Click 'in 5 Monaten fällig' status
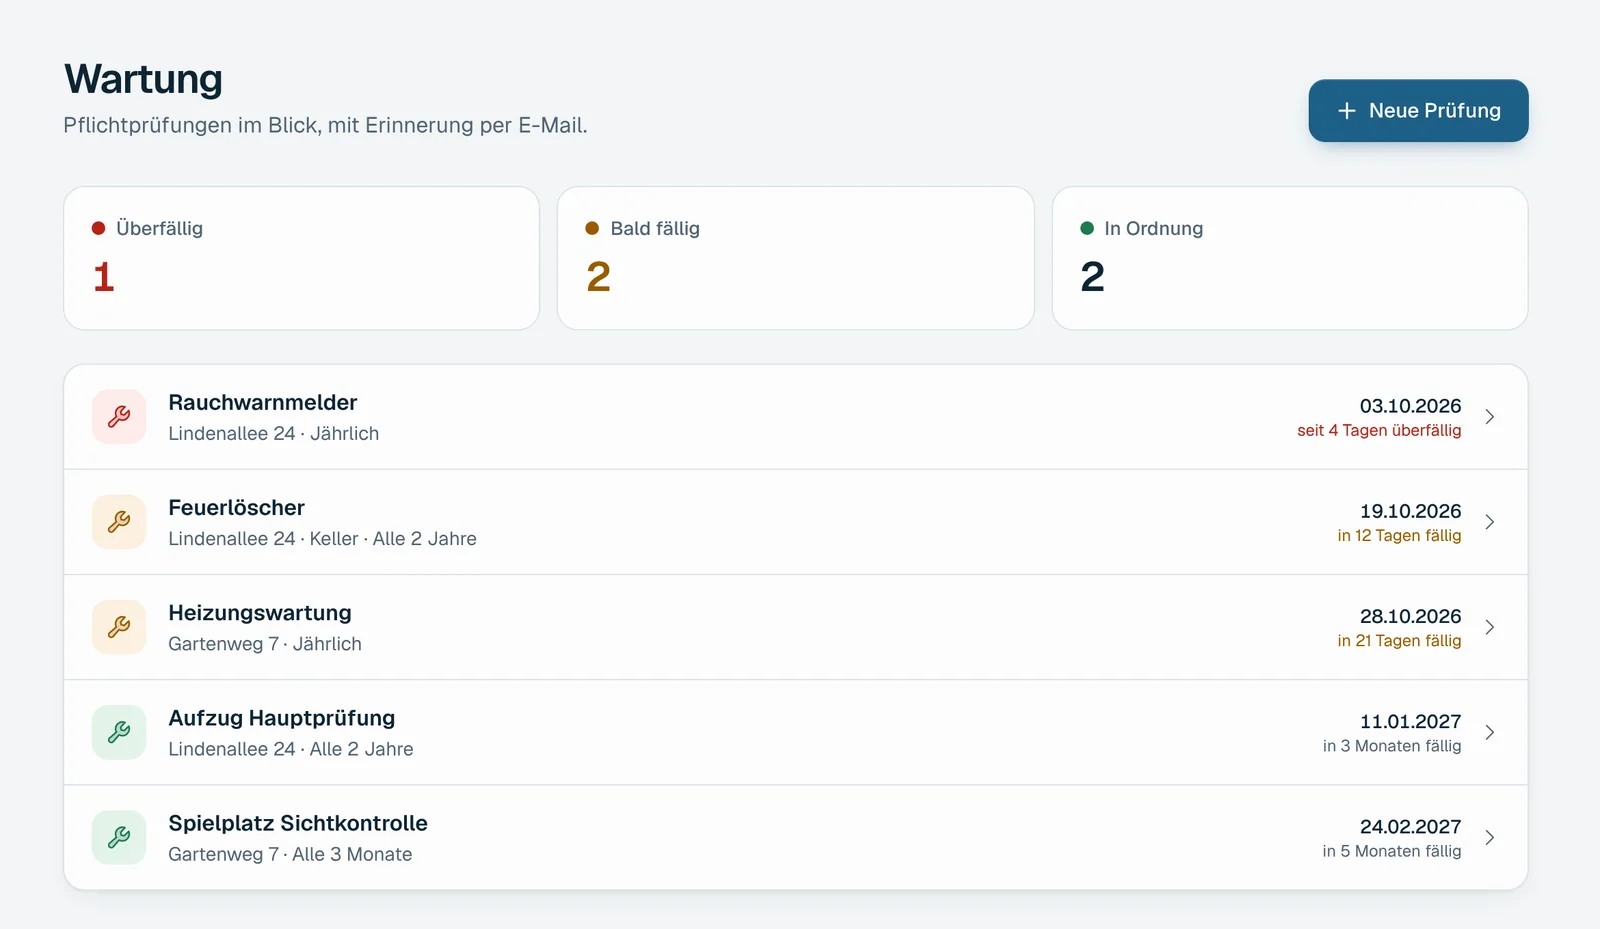This screenshot has height=929, width=1600. point(1392,850)
